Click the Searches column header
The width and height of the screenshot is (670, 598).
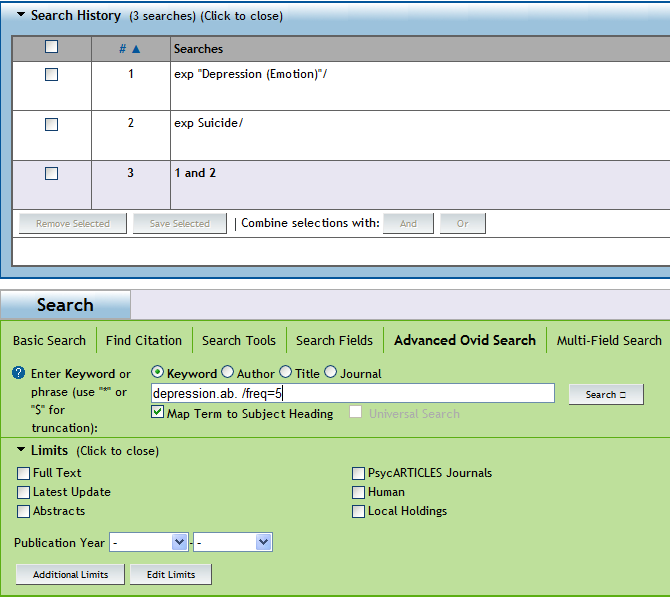[198, 49]
